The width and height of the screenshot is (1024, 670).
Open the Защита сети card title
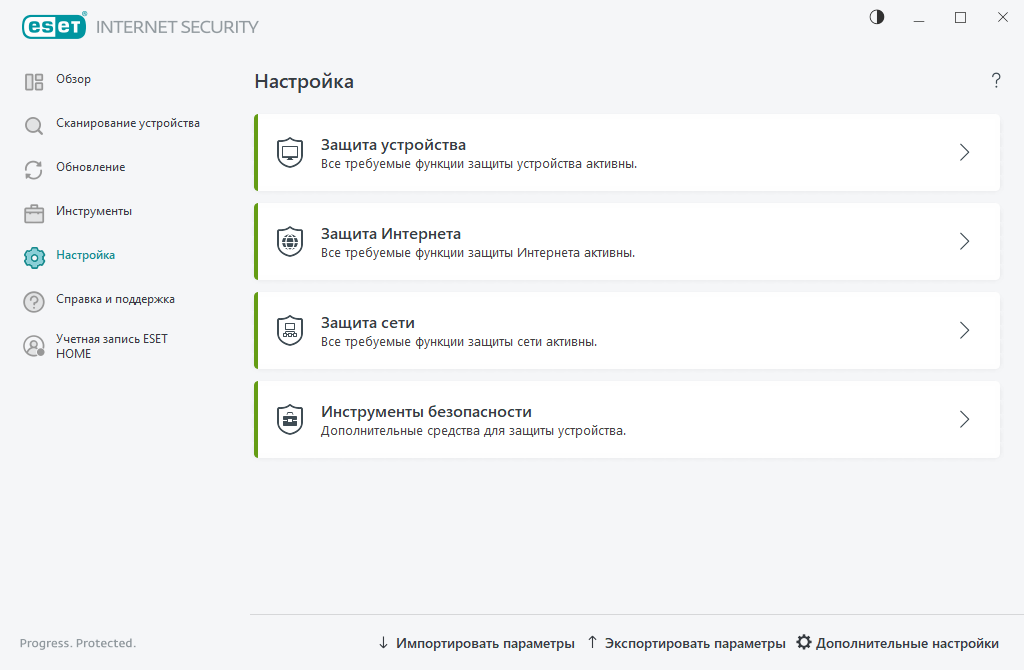[368, 323]
